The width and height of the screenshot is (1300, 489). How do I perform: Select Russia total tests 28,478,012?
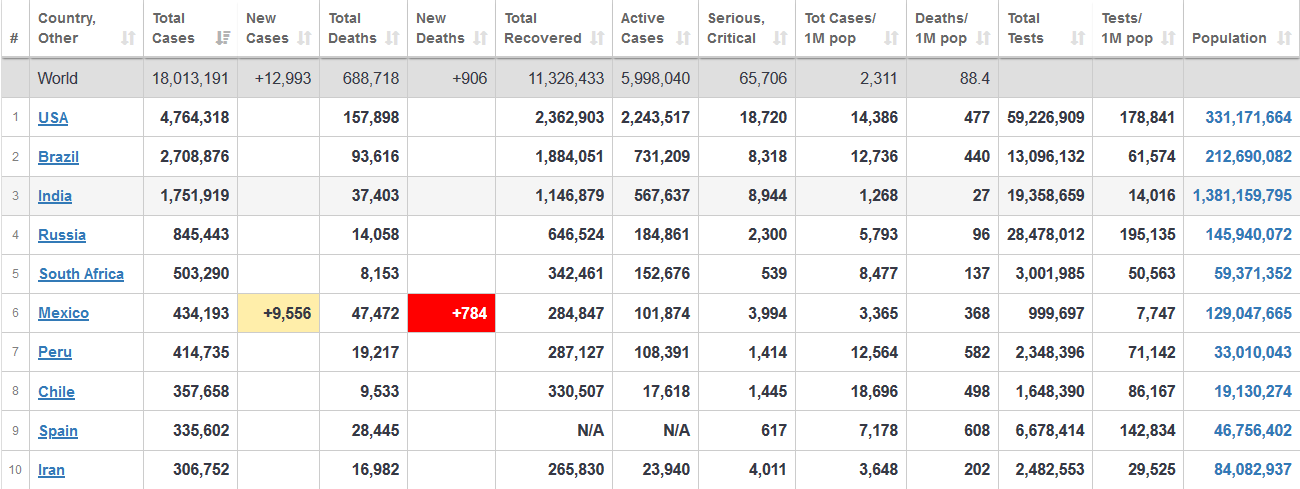click(1045, 235)
